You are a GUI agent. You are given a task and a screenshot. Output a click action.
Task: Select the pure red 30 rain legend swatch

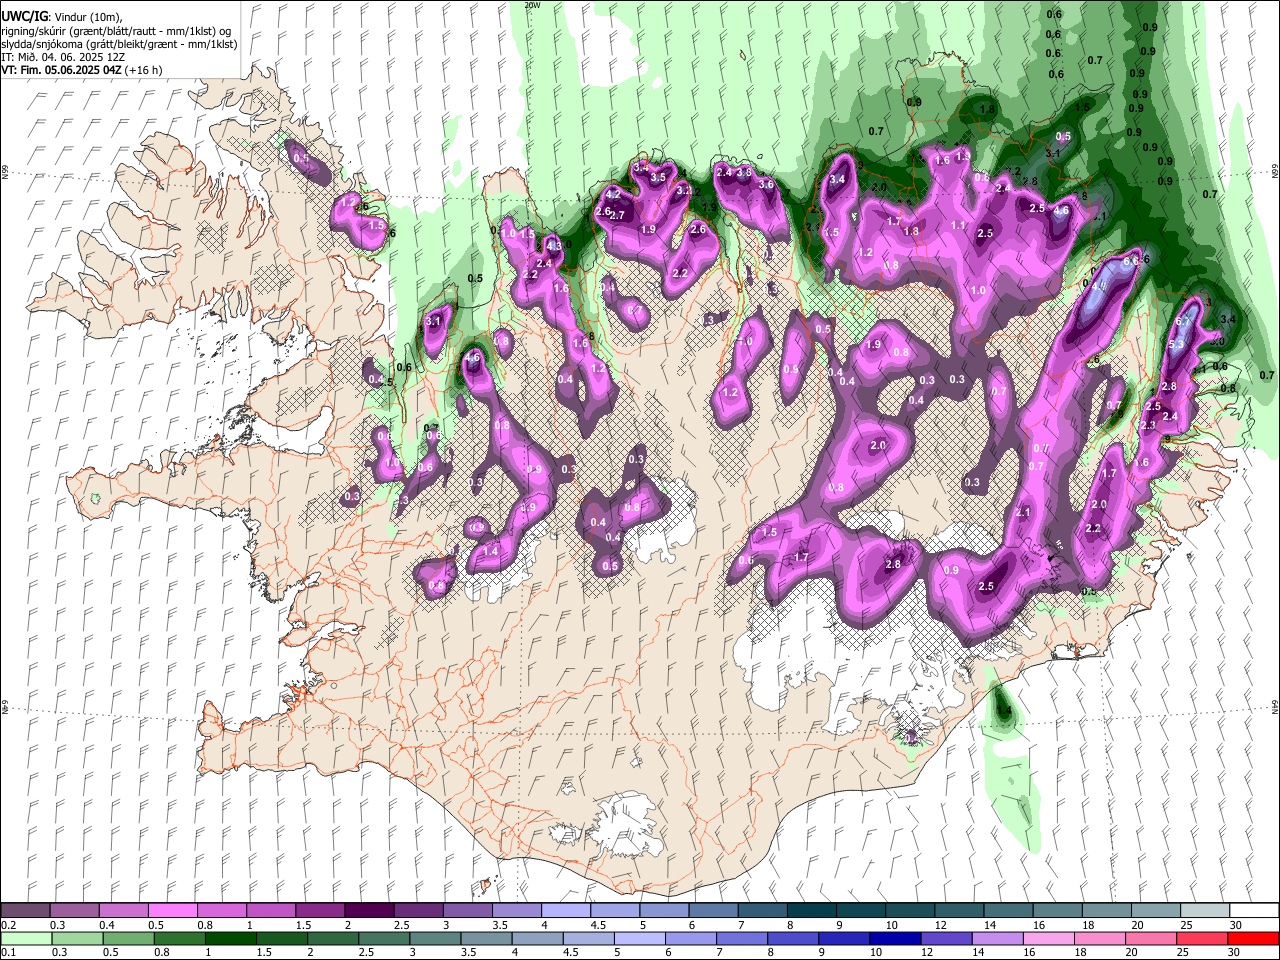(x=1253, y=938)
